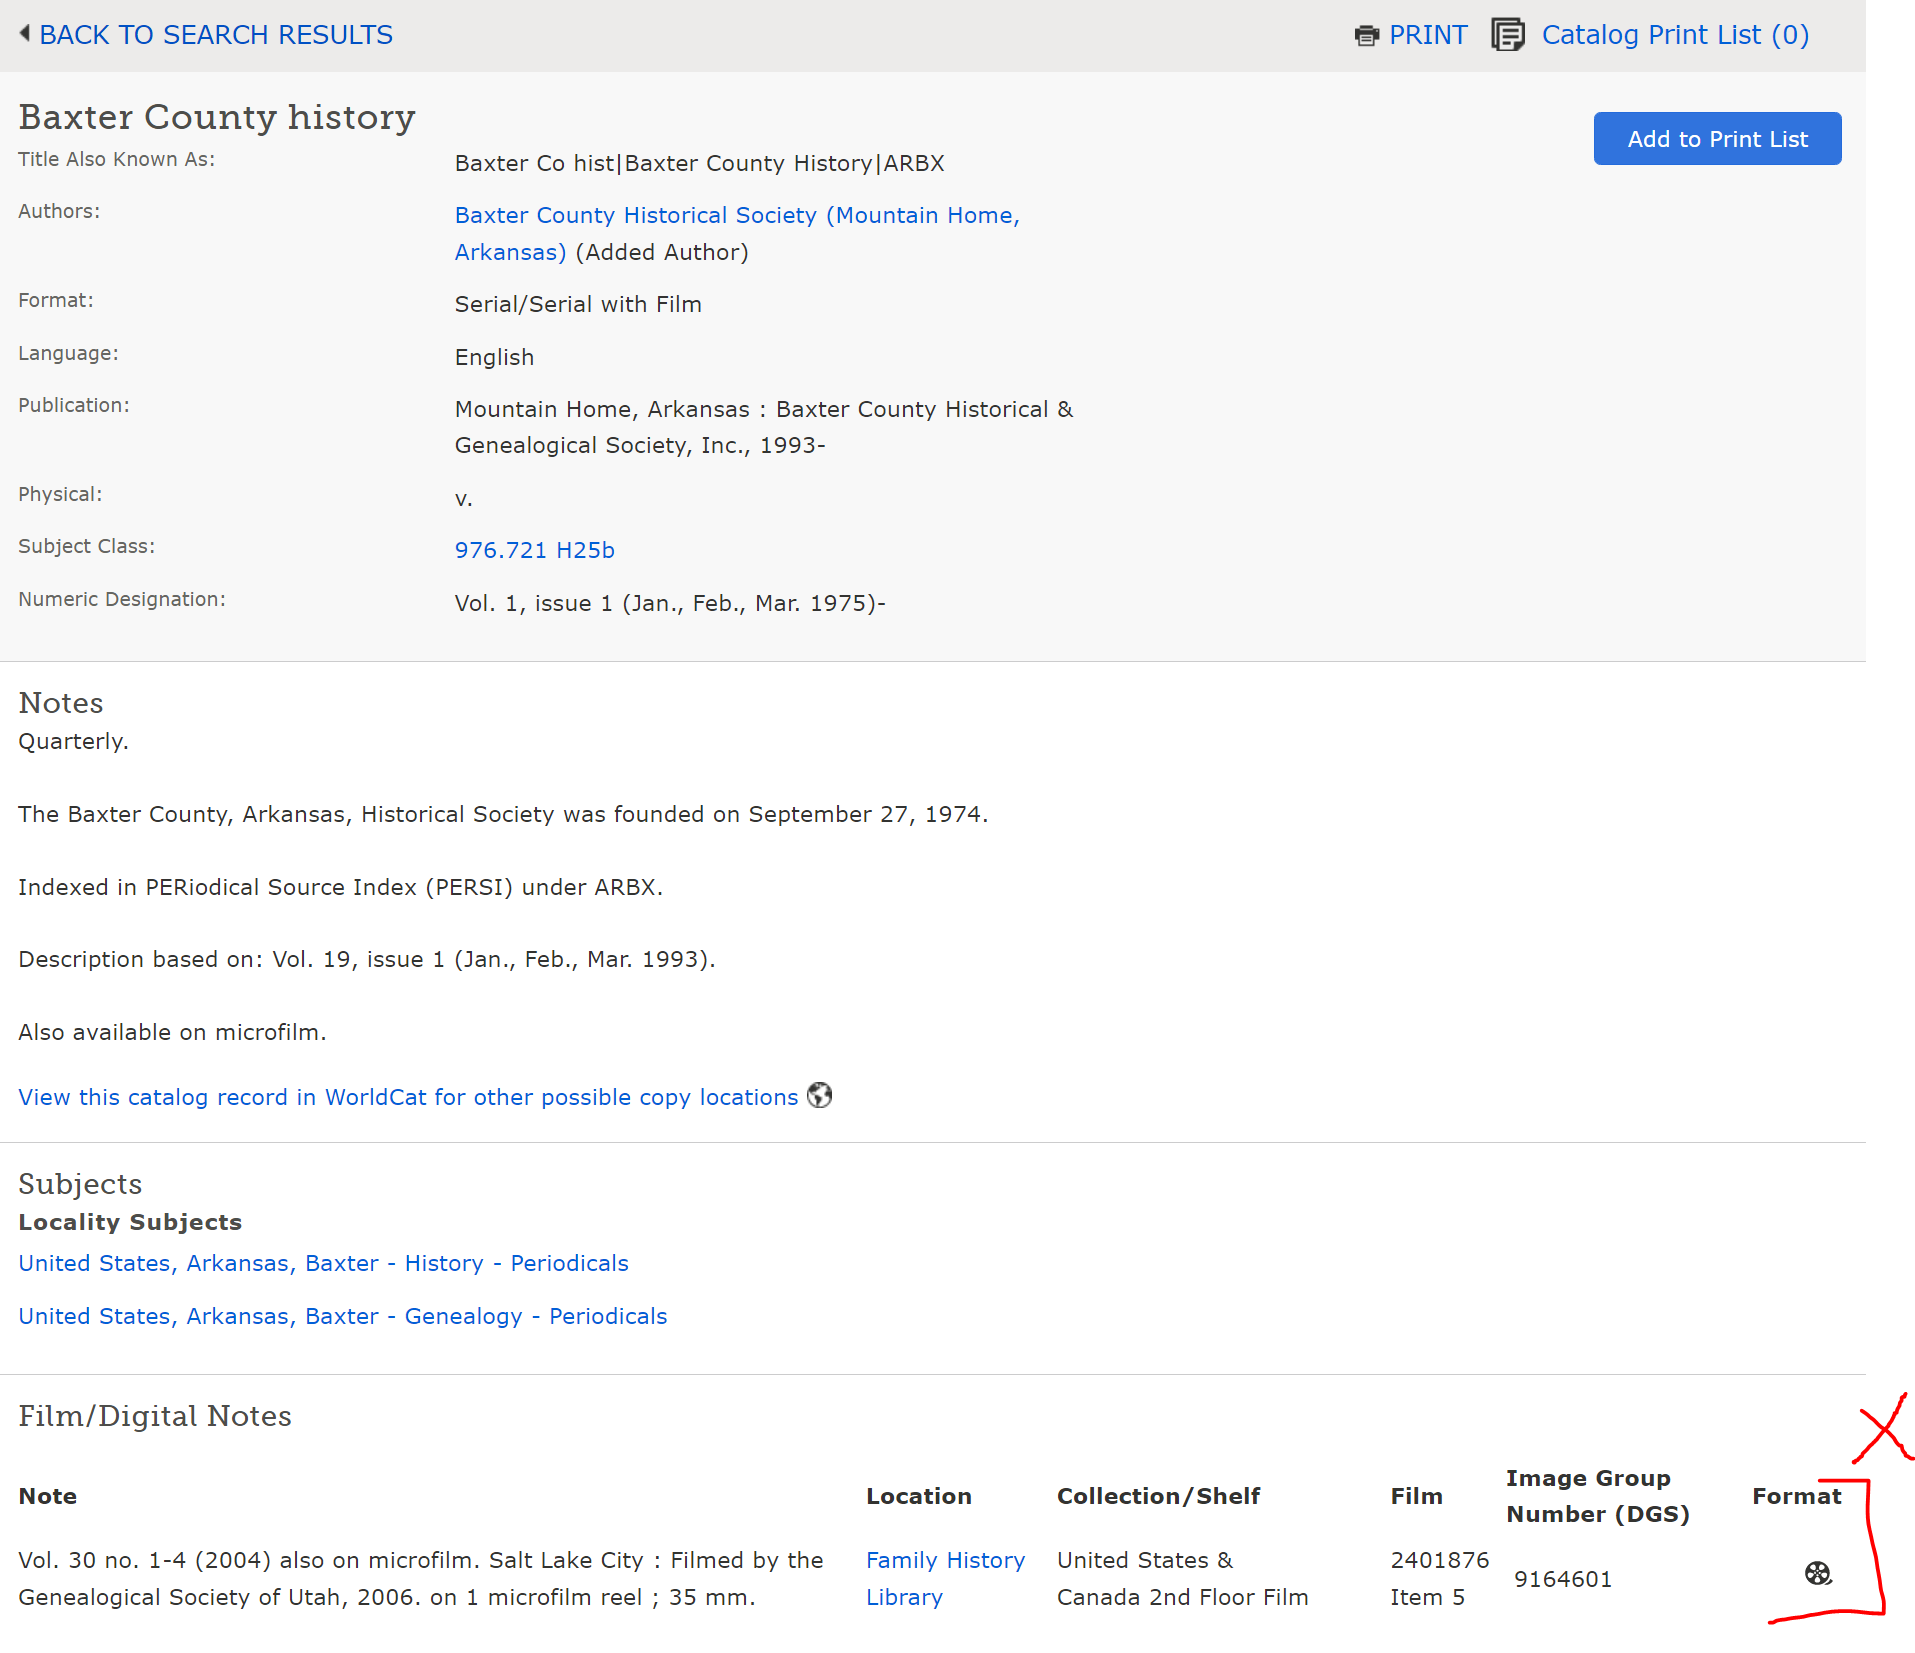Click United States & Canada 2nd Floor Film

[x=1183, y=1579]
